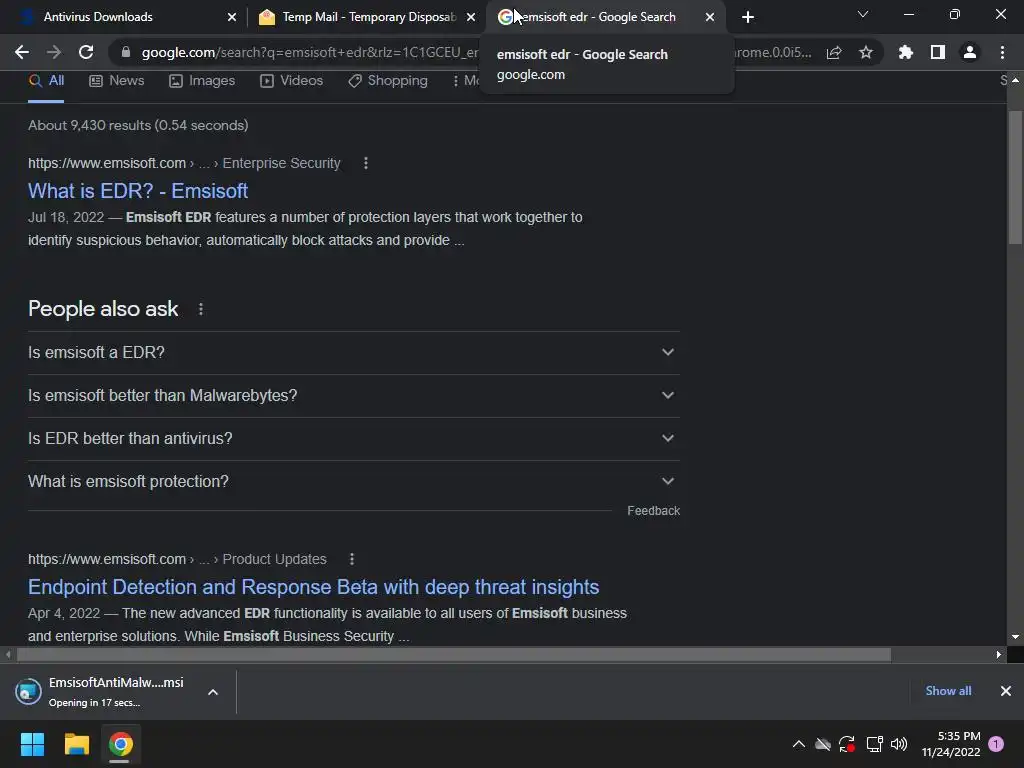1024x768 pixels.
Task: Click the Chrome taskbar icon
Action: point(120,744)
